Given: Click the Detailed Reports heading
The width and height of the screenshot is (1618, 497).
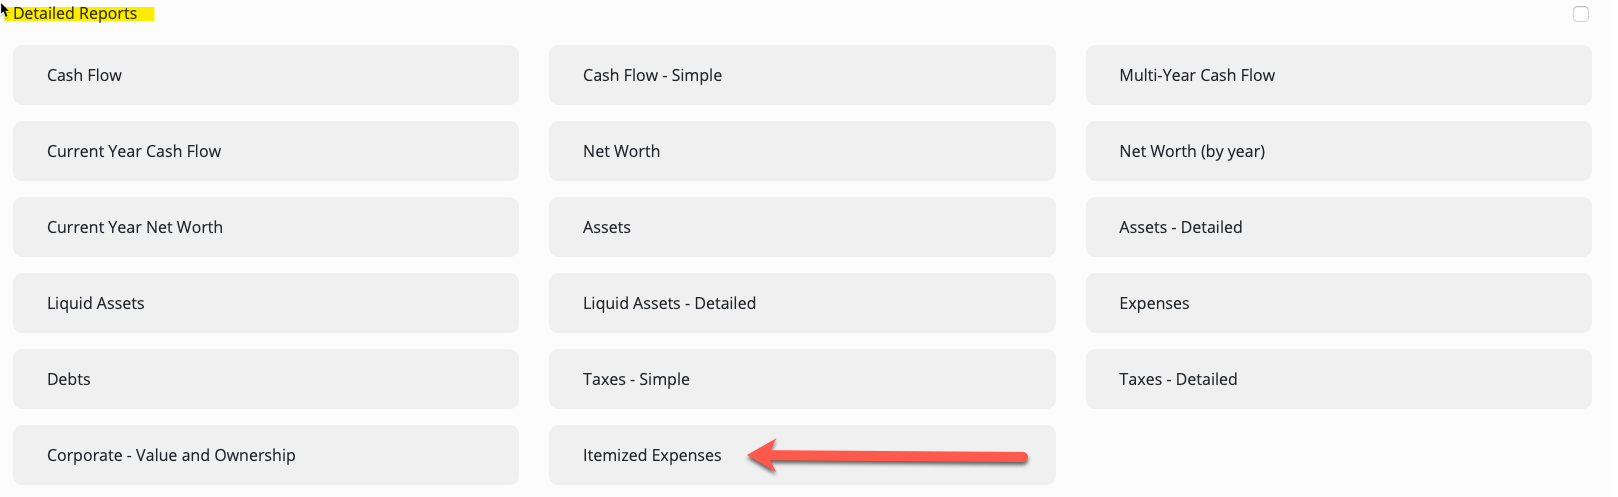Looking at the screenshot, I should [x=75, y=14].
